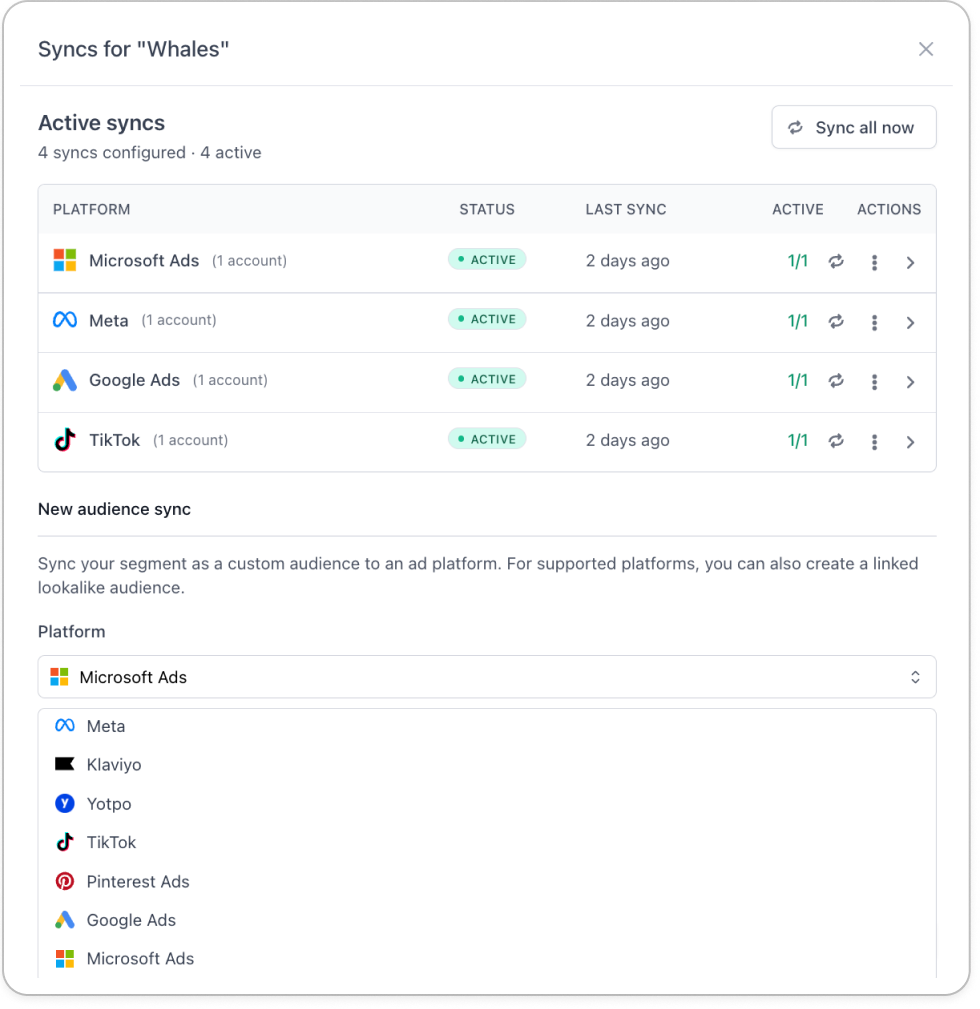The height and width of the screenshot is (1009, 980).
Task: Click the ACTIONS column header
Action: coord(889,210)
